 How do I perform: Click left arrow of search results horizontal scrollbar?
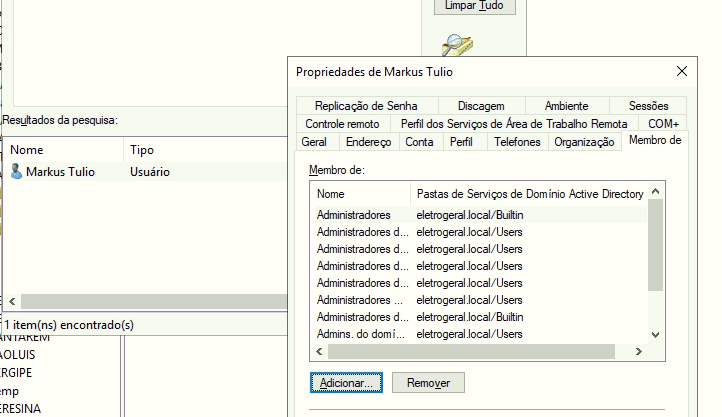click(12, 302)
